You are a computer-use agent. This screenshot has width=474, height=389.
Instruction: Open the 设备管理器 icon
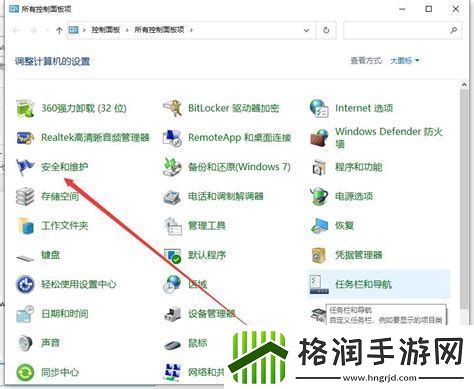[172, 314]
